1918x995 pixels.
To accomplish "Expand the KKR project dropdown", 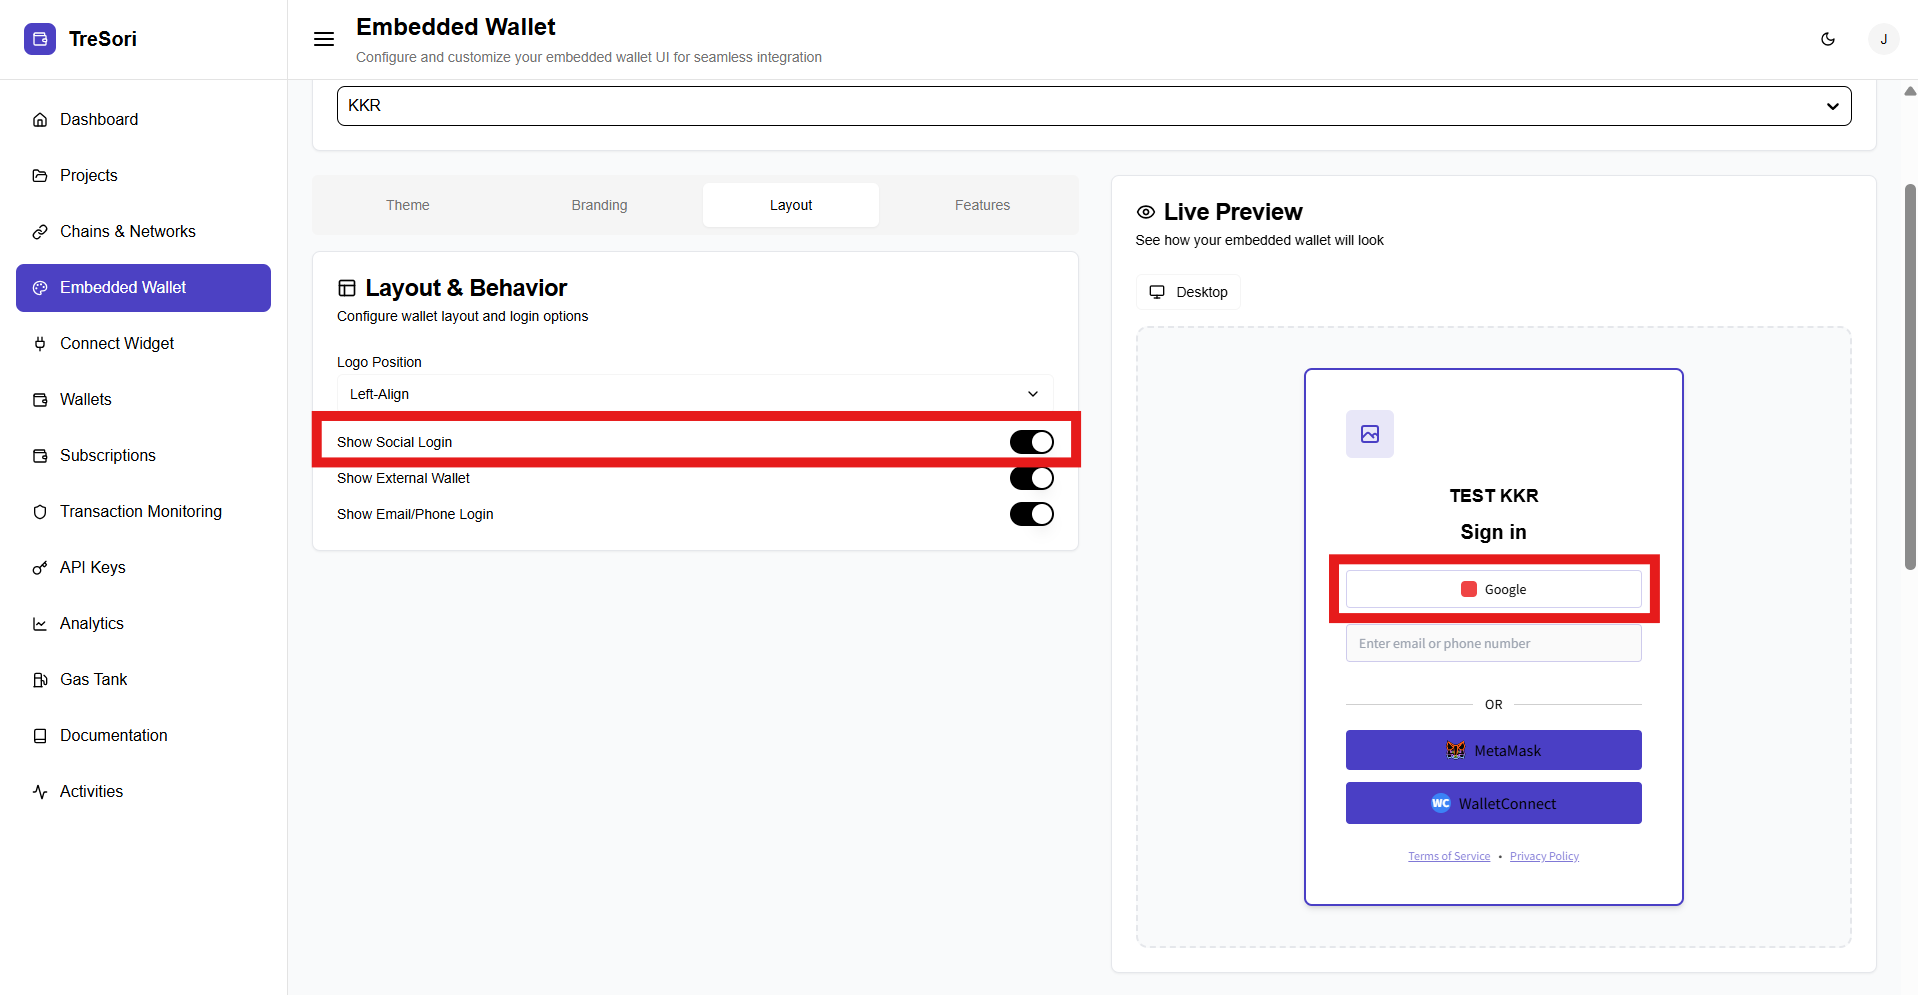I will tap(1093, 106).
